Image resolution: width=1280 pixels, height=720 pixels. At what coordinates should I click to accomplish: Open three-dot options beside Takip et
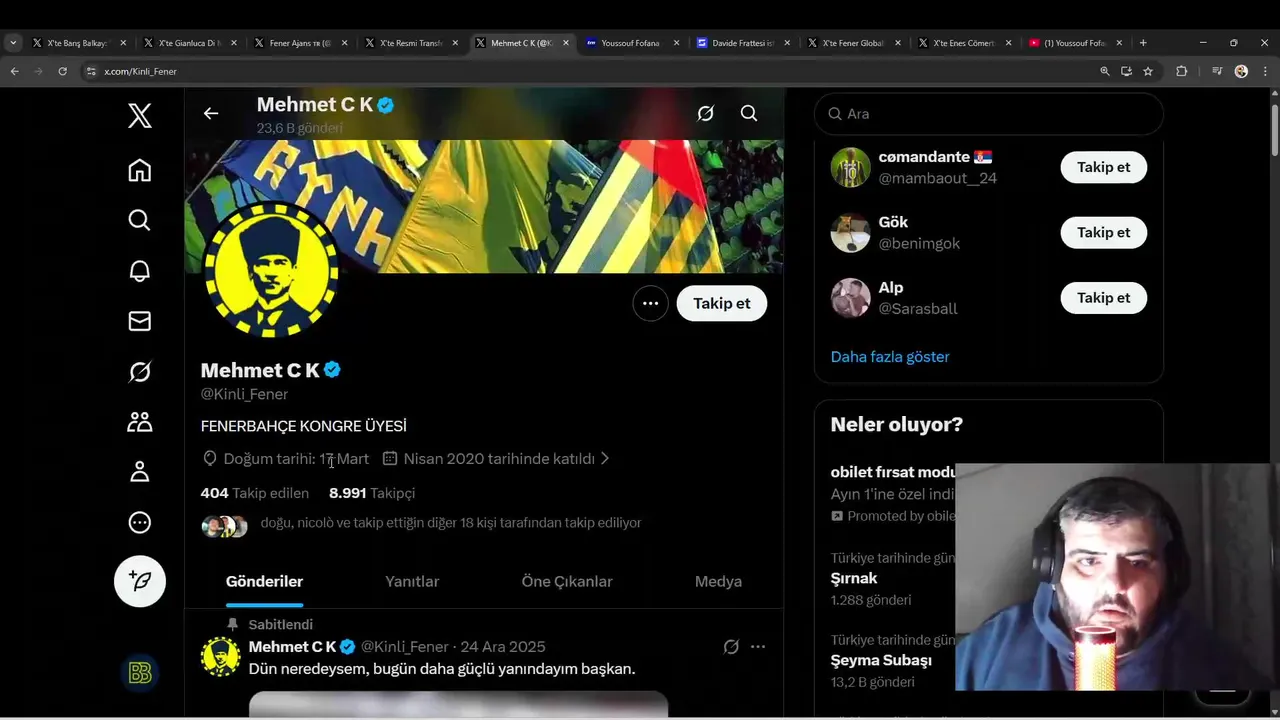tap(650, 303)
